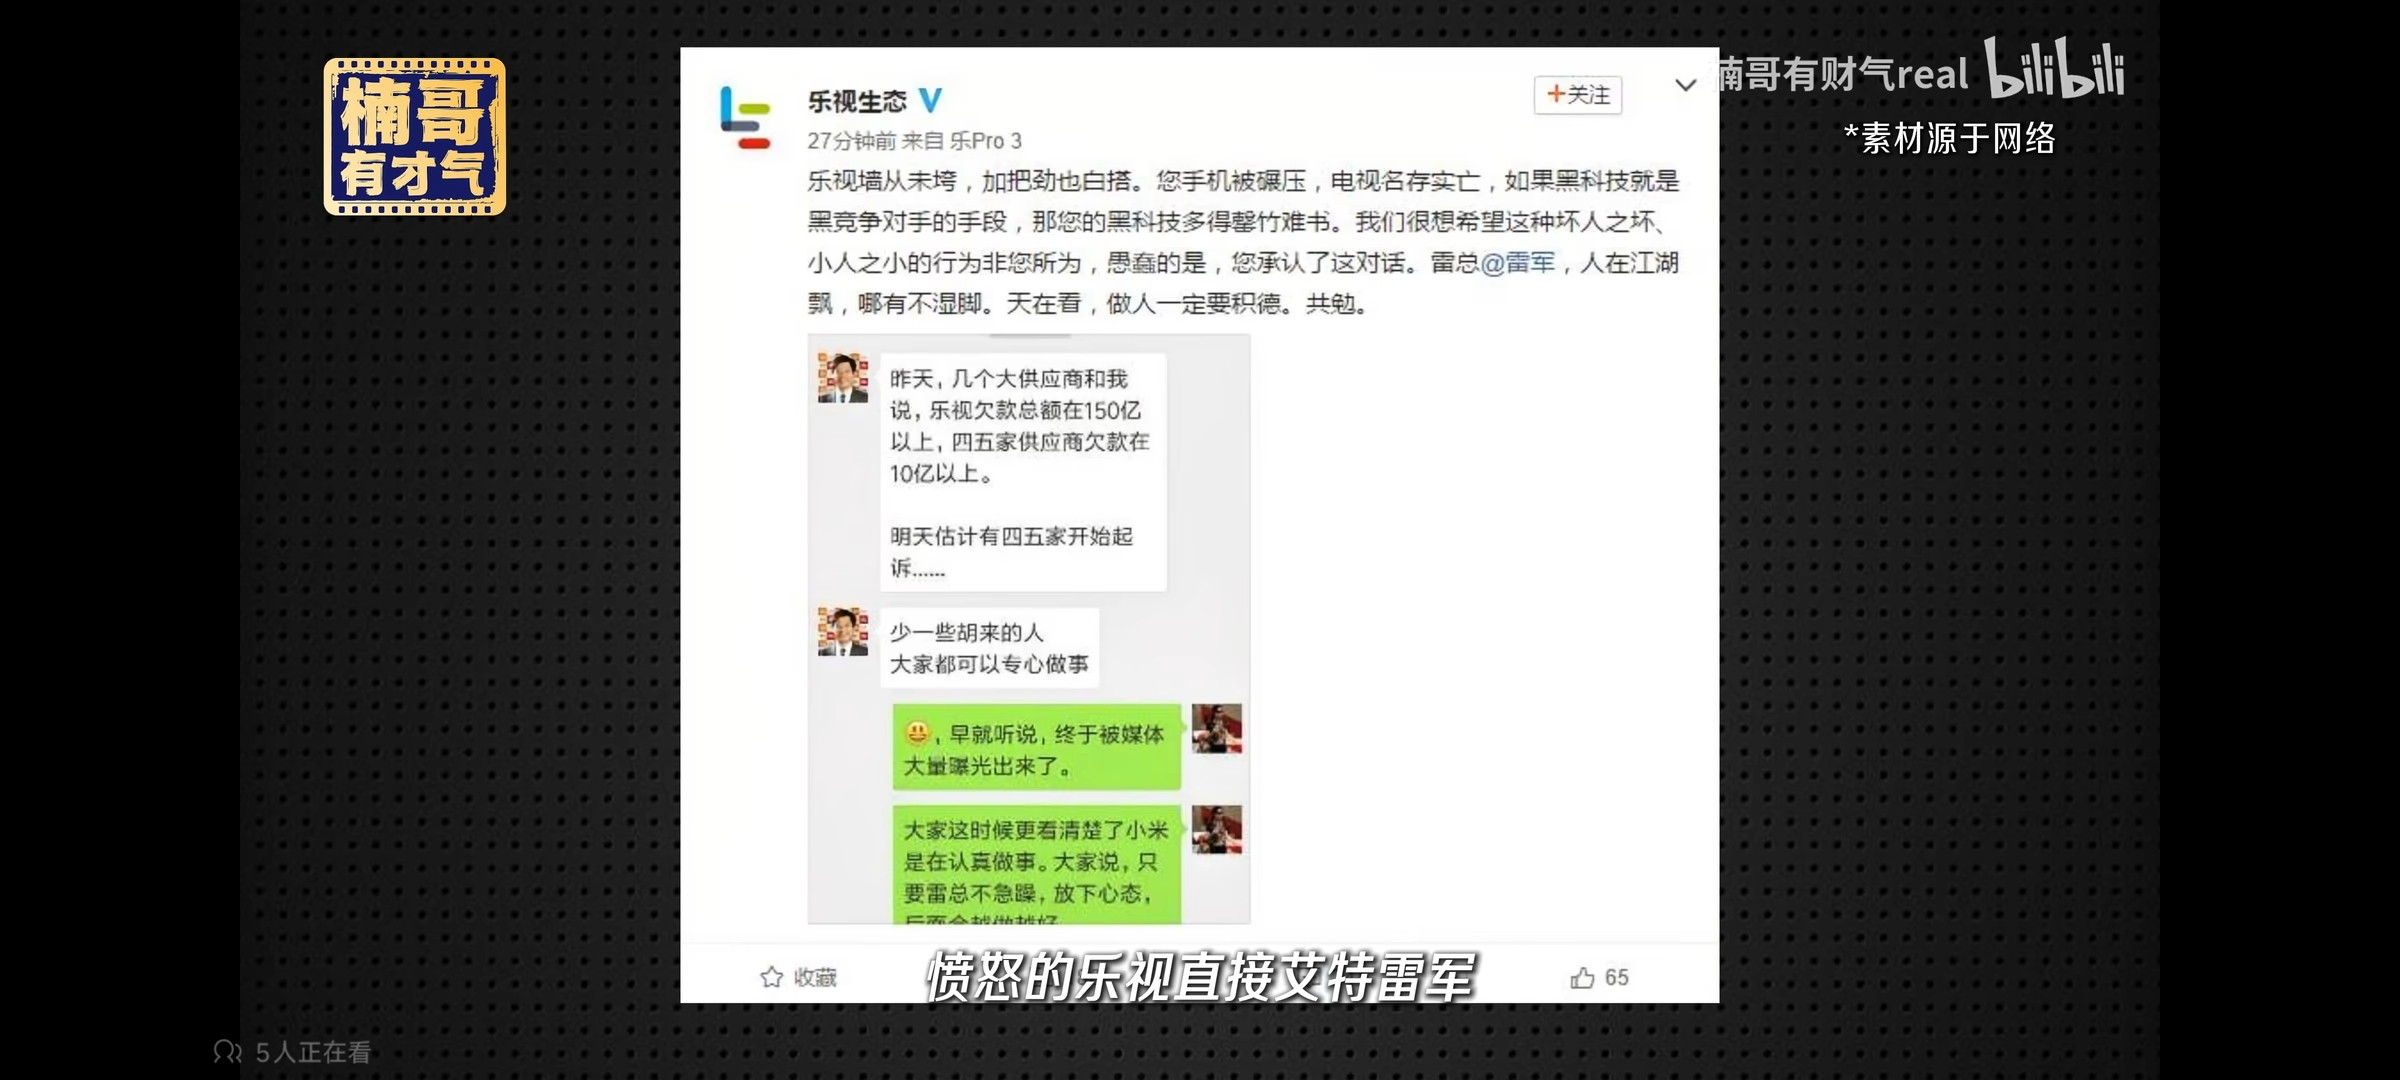The height and width of the screenshot is (1080, 2400).
Task: Open the @雷军 mention link
Action: click(x=1517, y=262)
